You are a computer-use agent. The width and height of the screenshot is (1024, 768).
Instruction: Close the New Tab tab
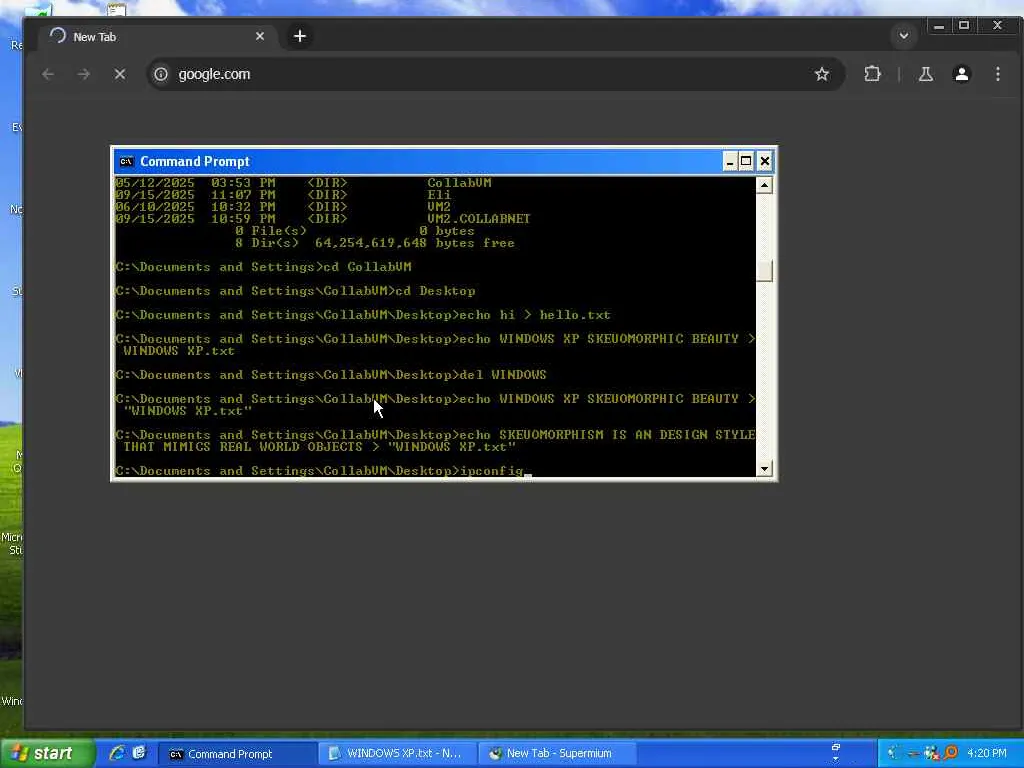point(260,36)
